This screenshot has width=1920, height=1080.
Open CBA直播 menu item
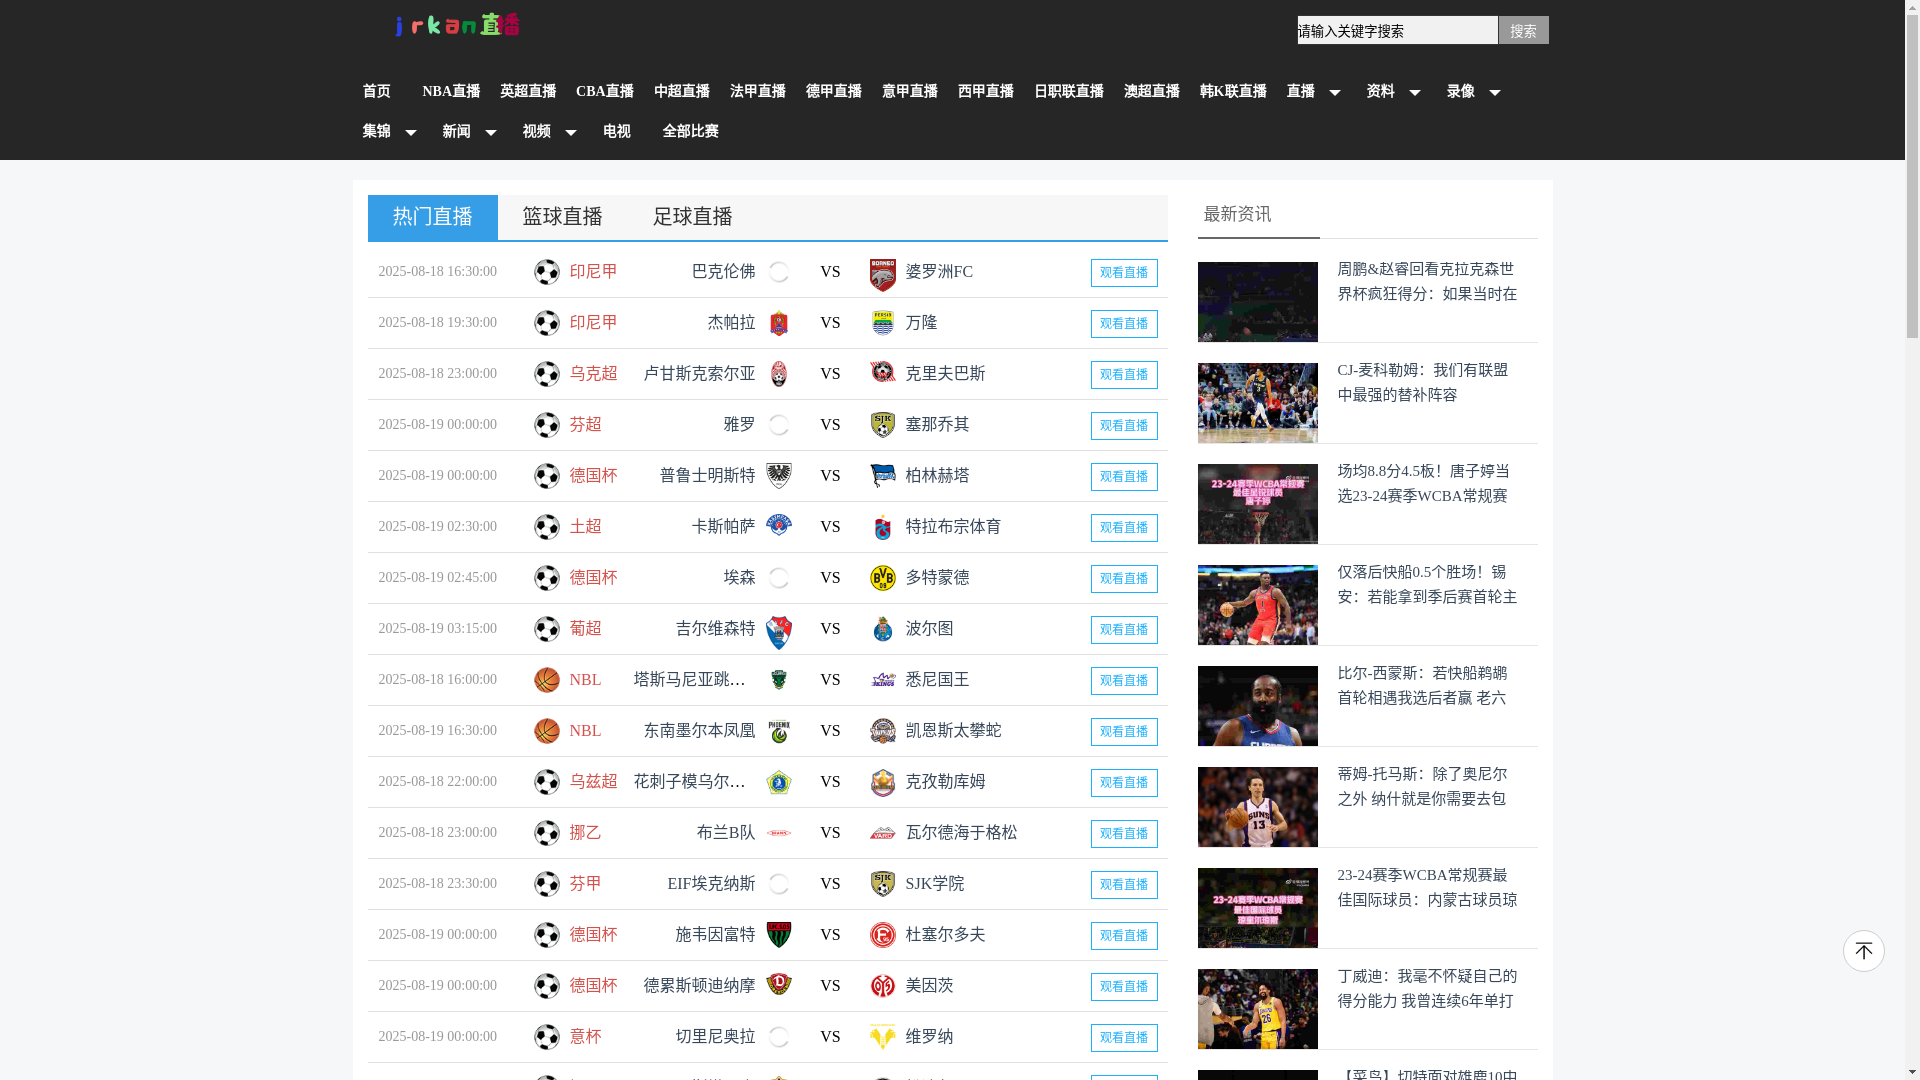tap(605, 92)
